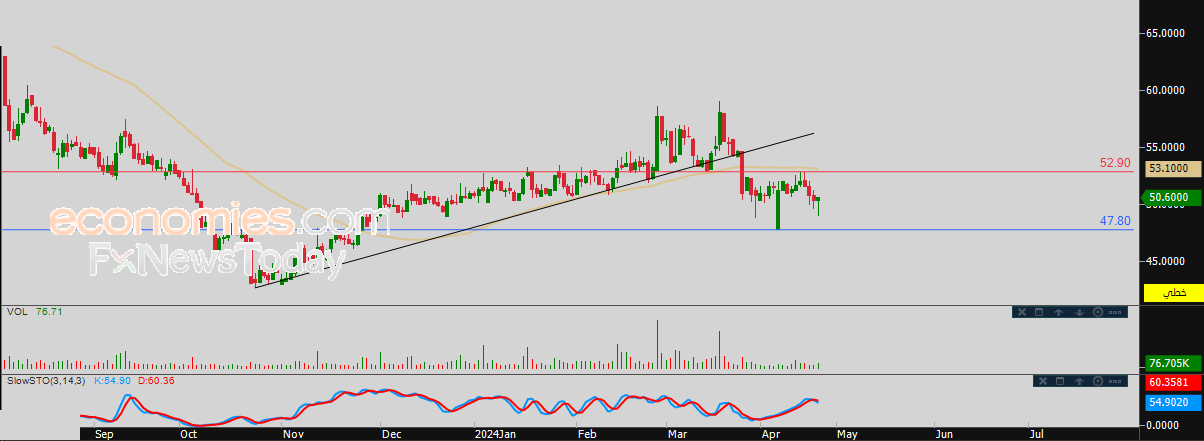This screenshot has width=1204, height=441.
Task: Click the Sep label on time axis
Action: coord(103,435)
